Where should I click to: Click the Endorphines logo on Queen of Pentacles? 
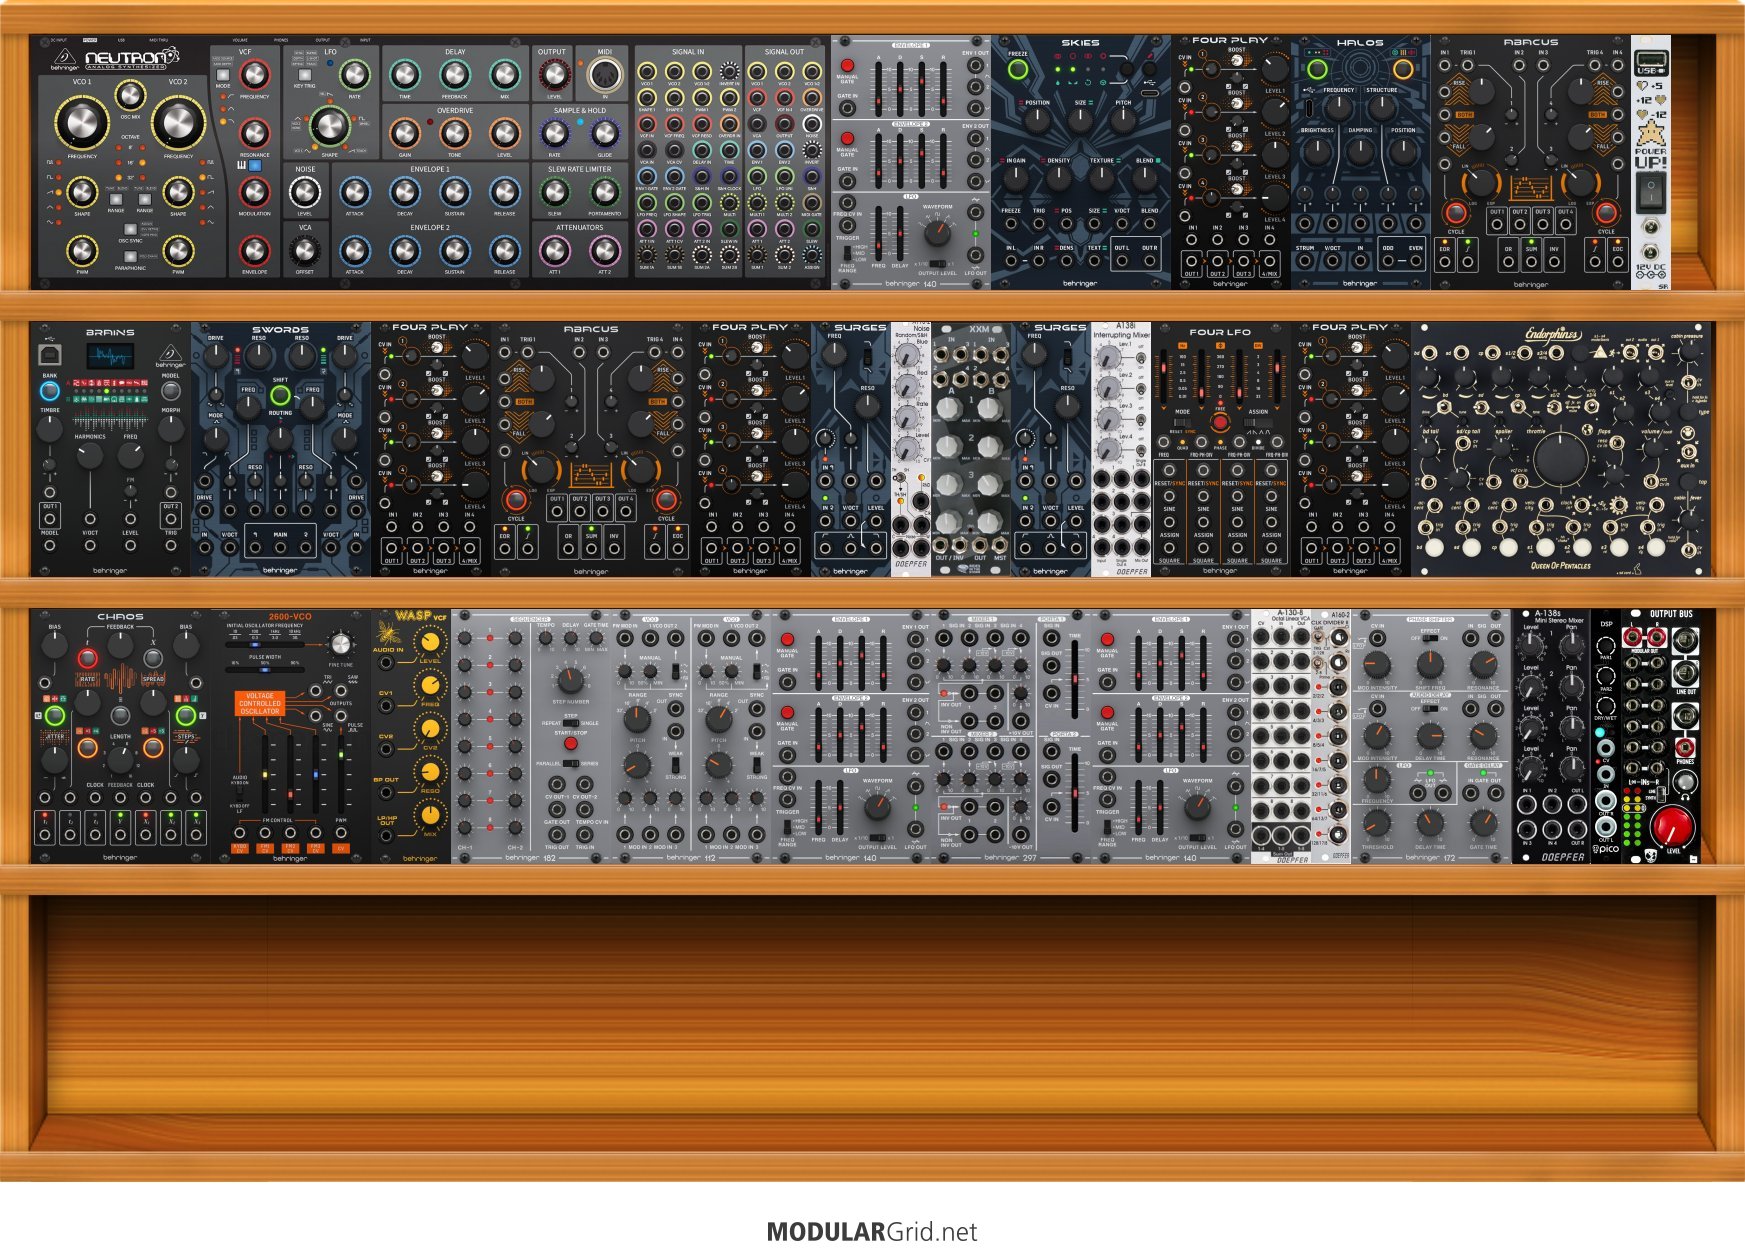(x=1554, y=335)
